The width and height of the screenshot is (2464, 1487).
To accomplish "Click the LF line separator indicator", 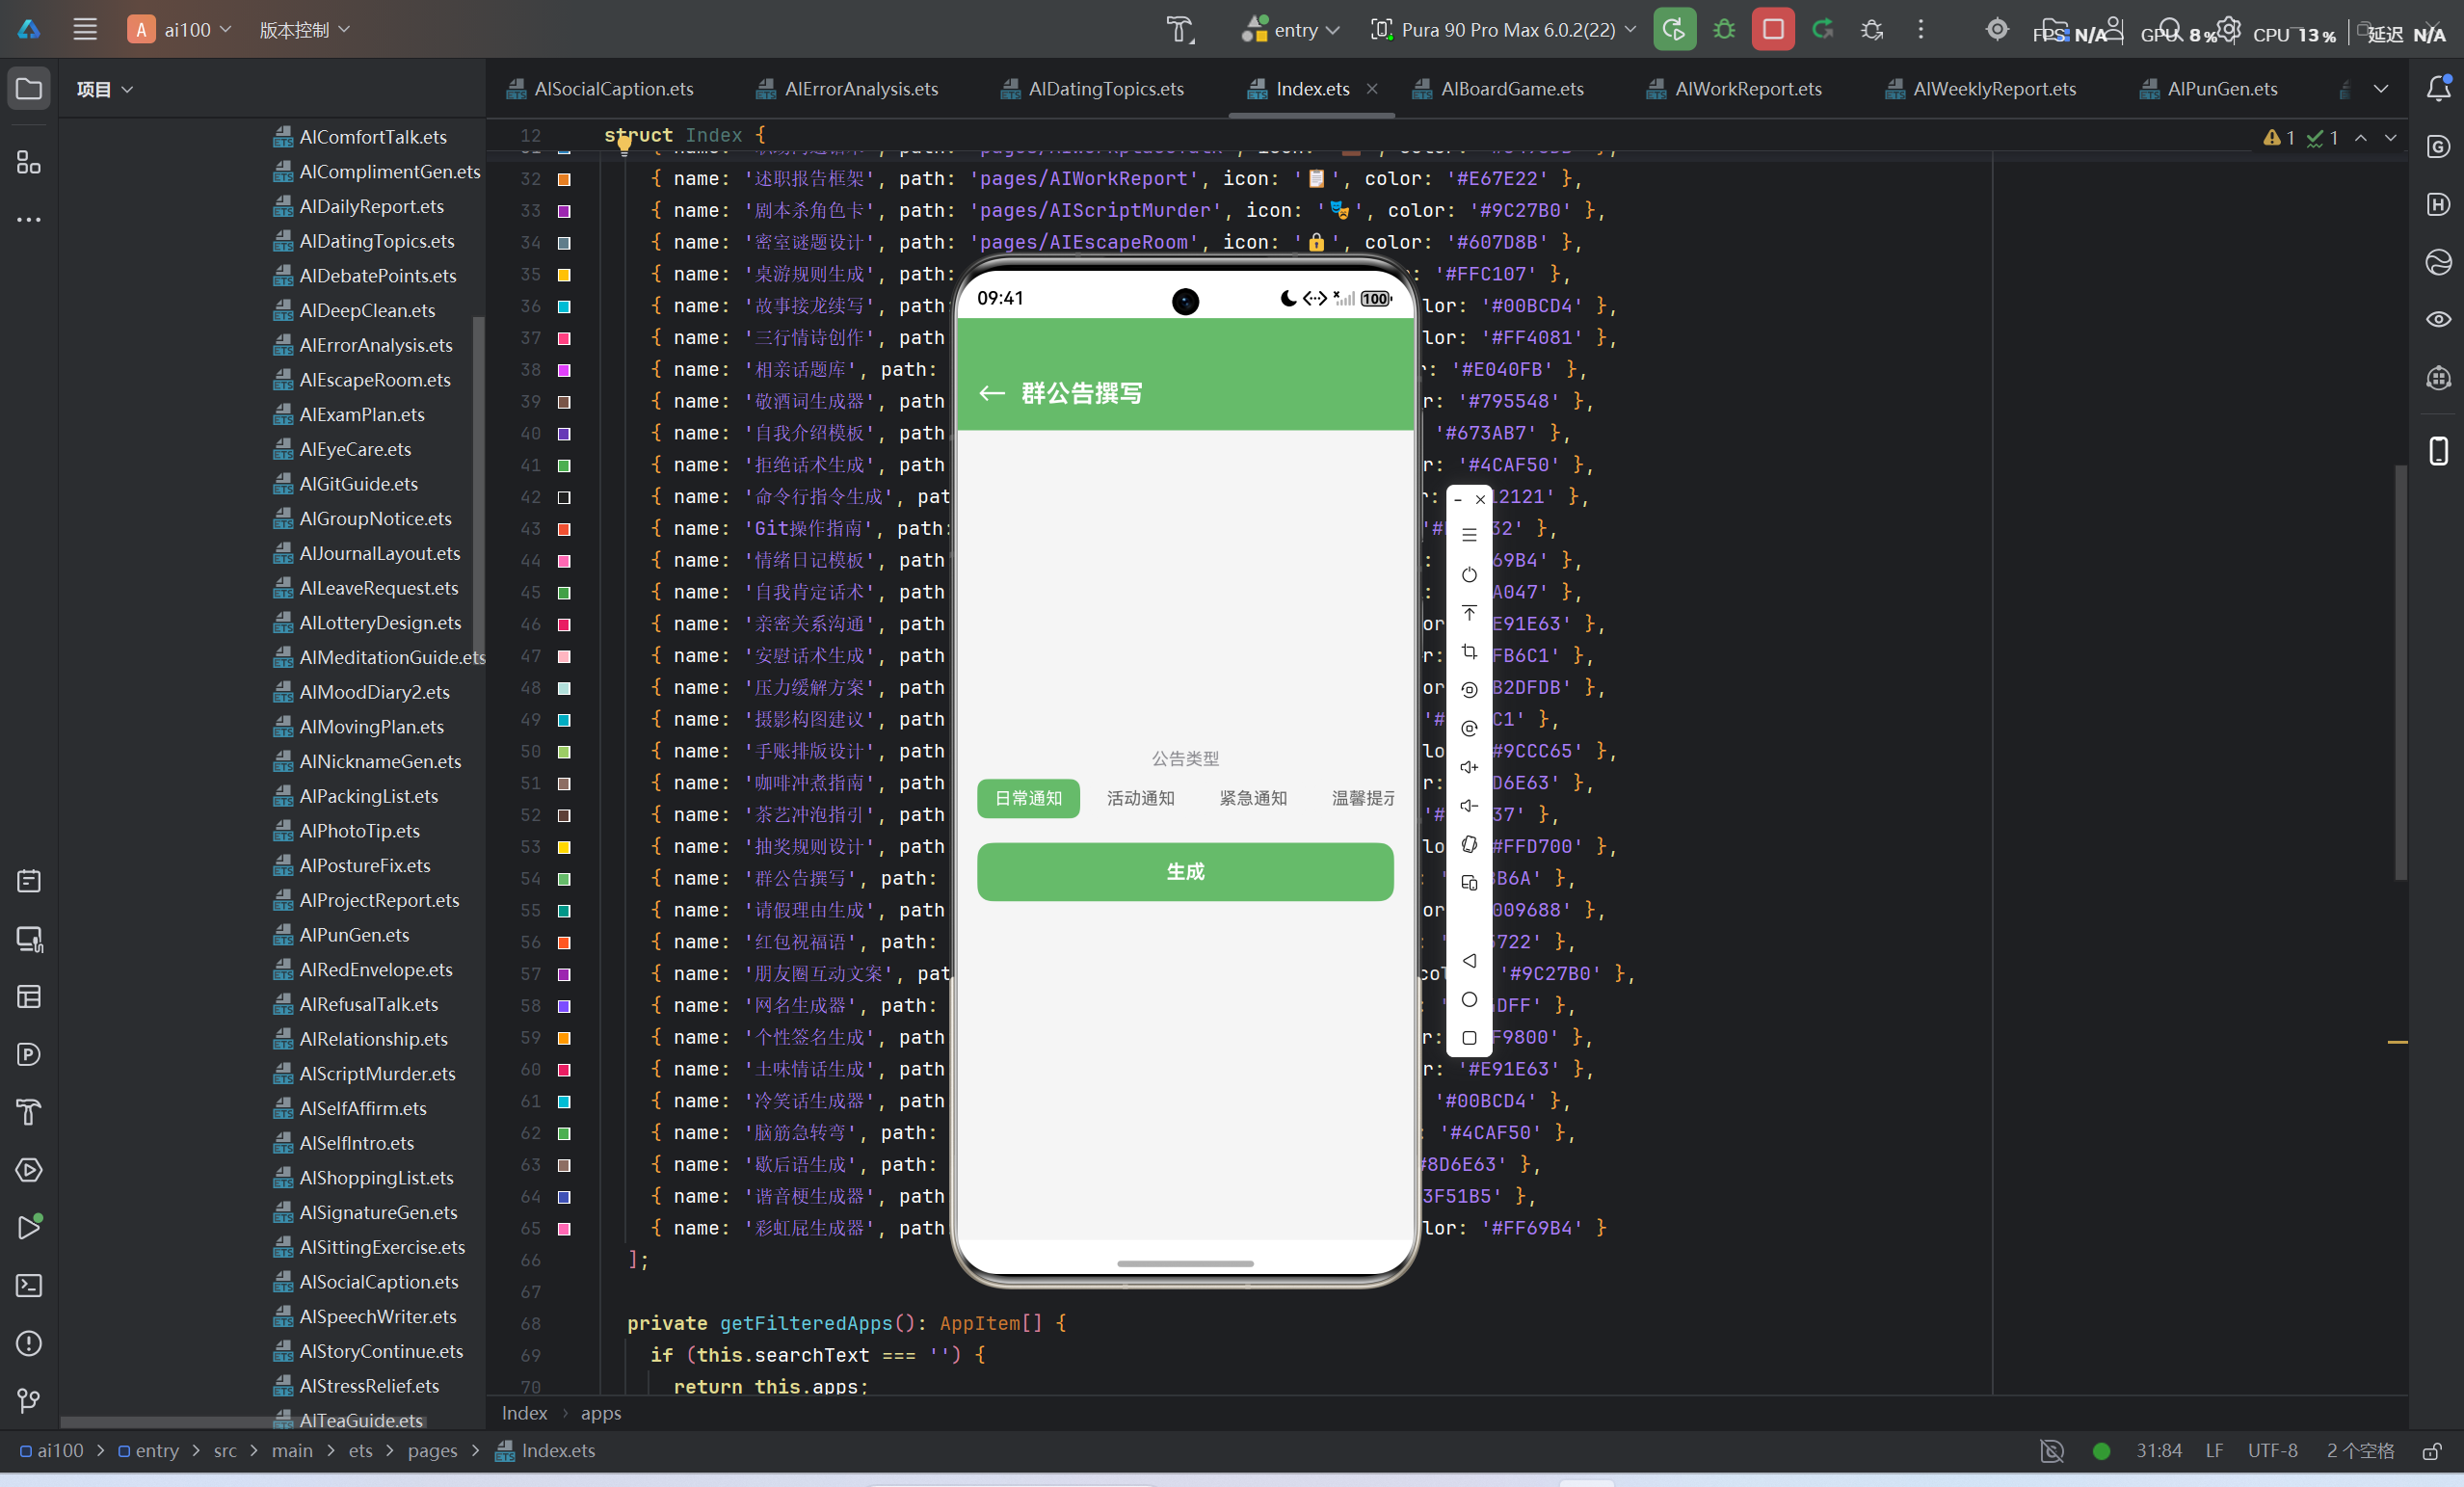I will point(2214,1449).
